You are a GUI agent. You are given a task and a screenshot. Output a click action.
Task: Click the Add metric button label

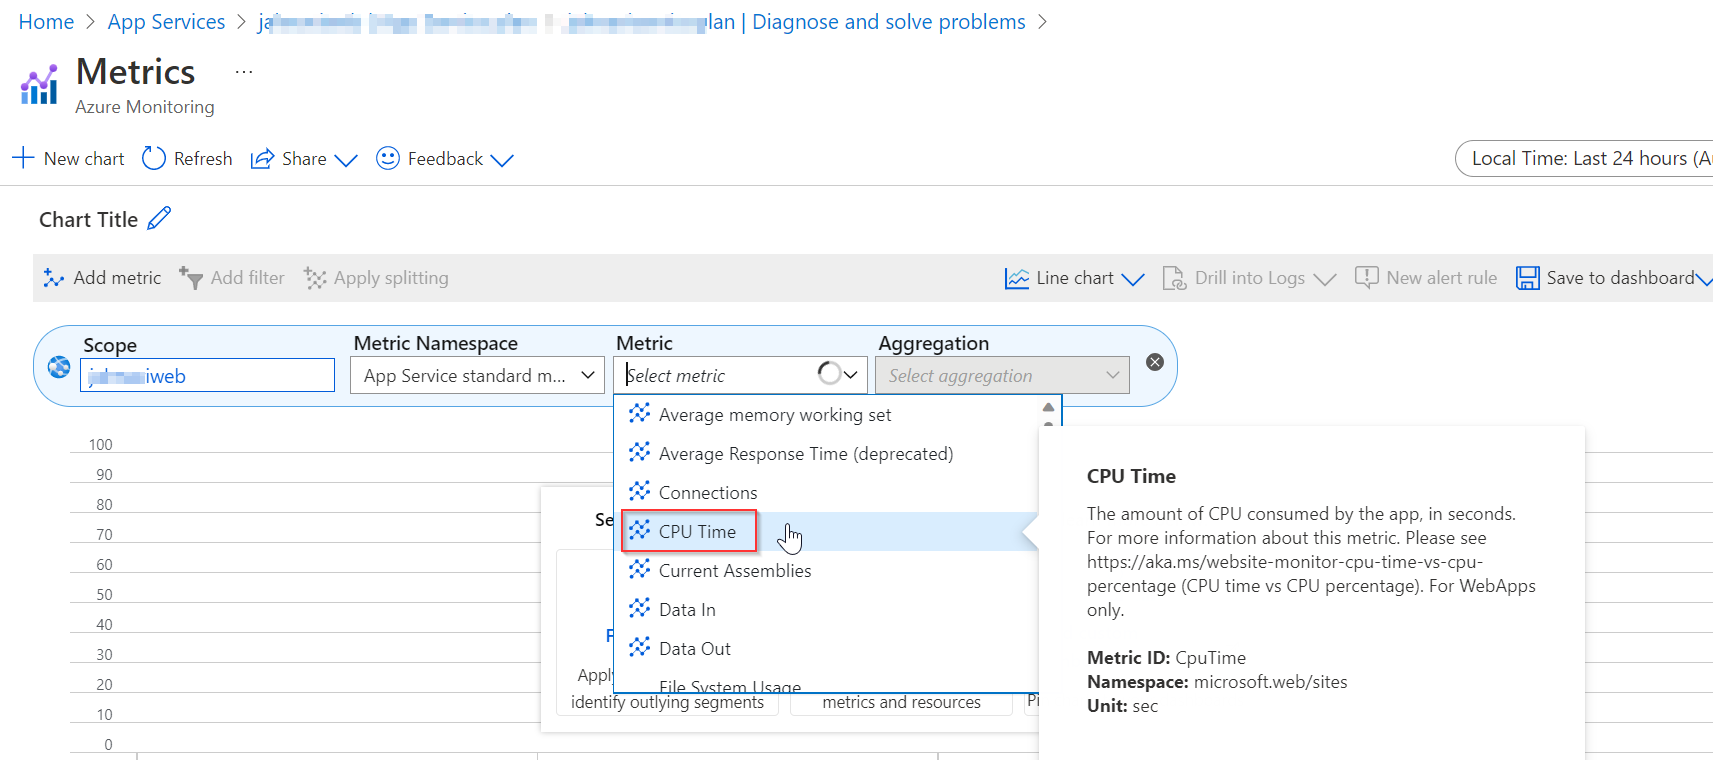pyautogui.click(x=117, y=278)
